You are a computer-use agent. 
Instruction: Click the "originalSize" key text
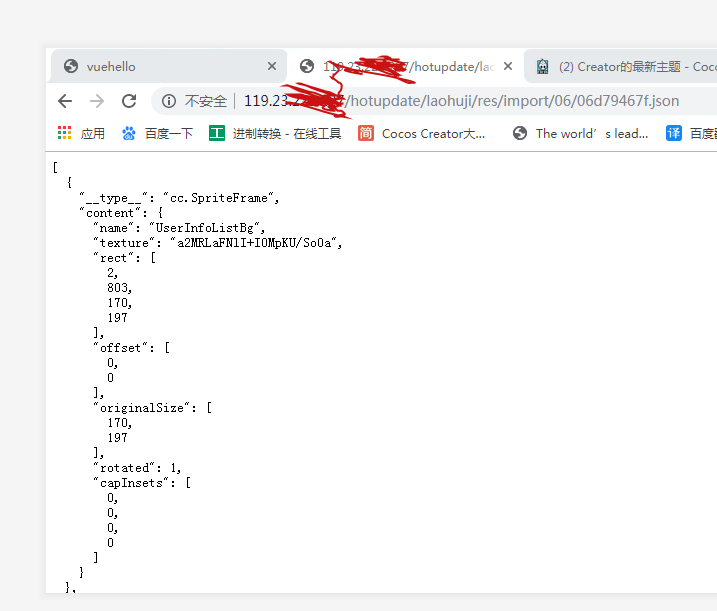coord(142,408)
